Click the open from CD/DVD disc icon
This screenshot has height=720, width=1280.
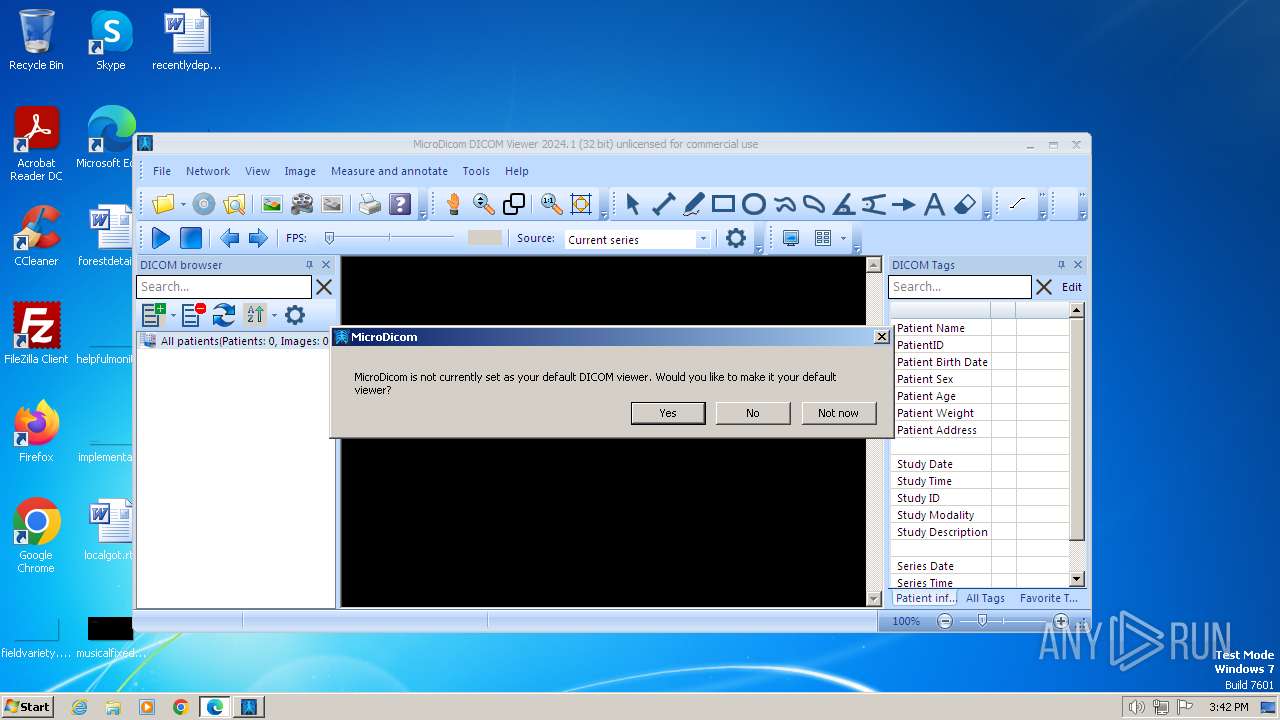204,204
